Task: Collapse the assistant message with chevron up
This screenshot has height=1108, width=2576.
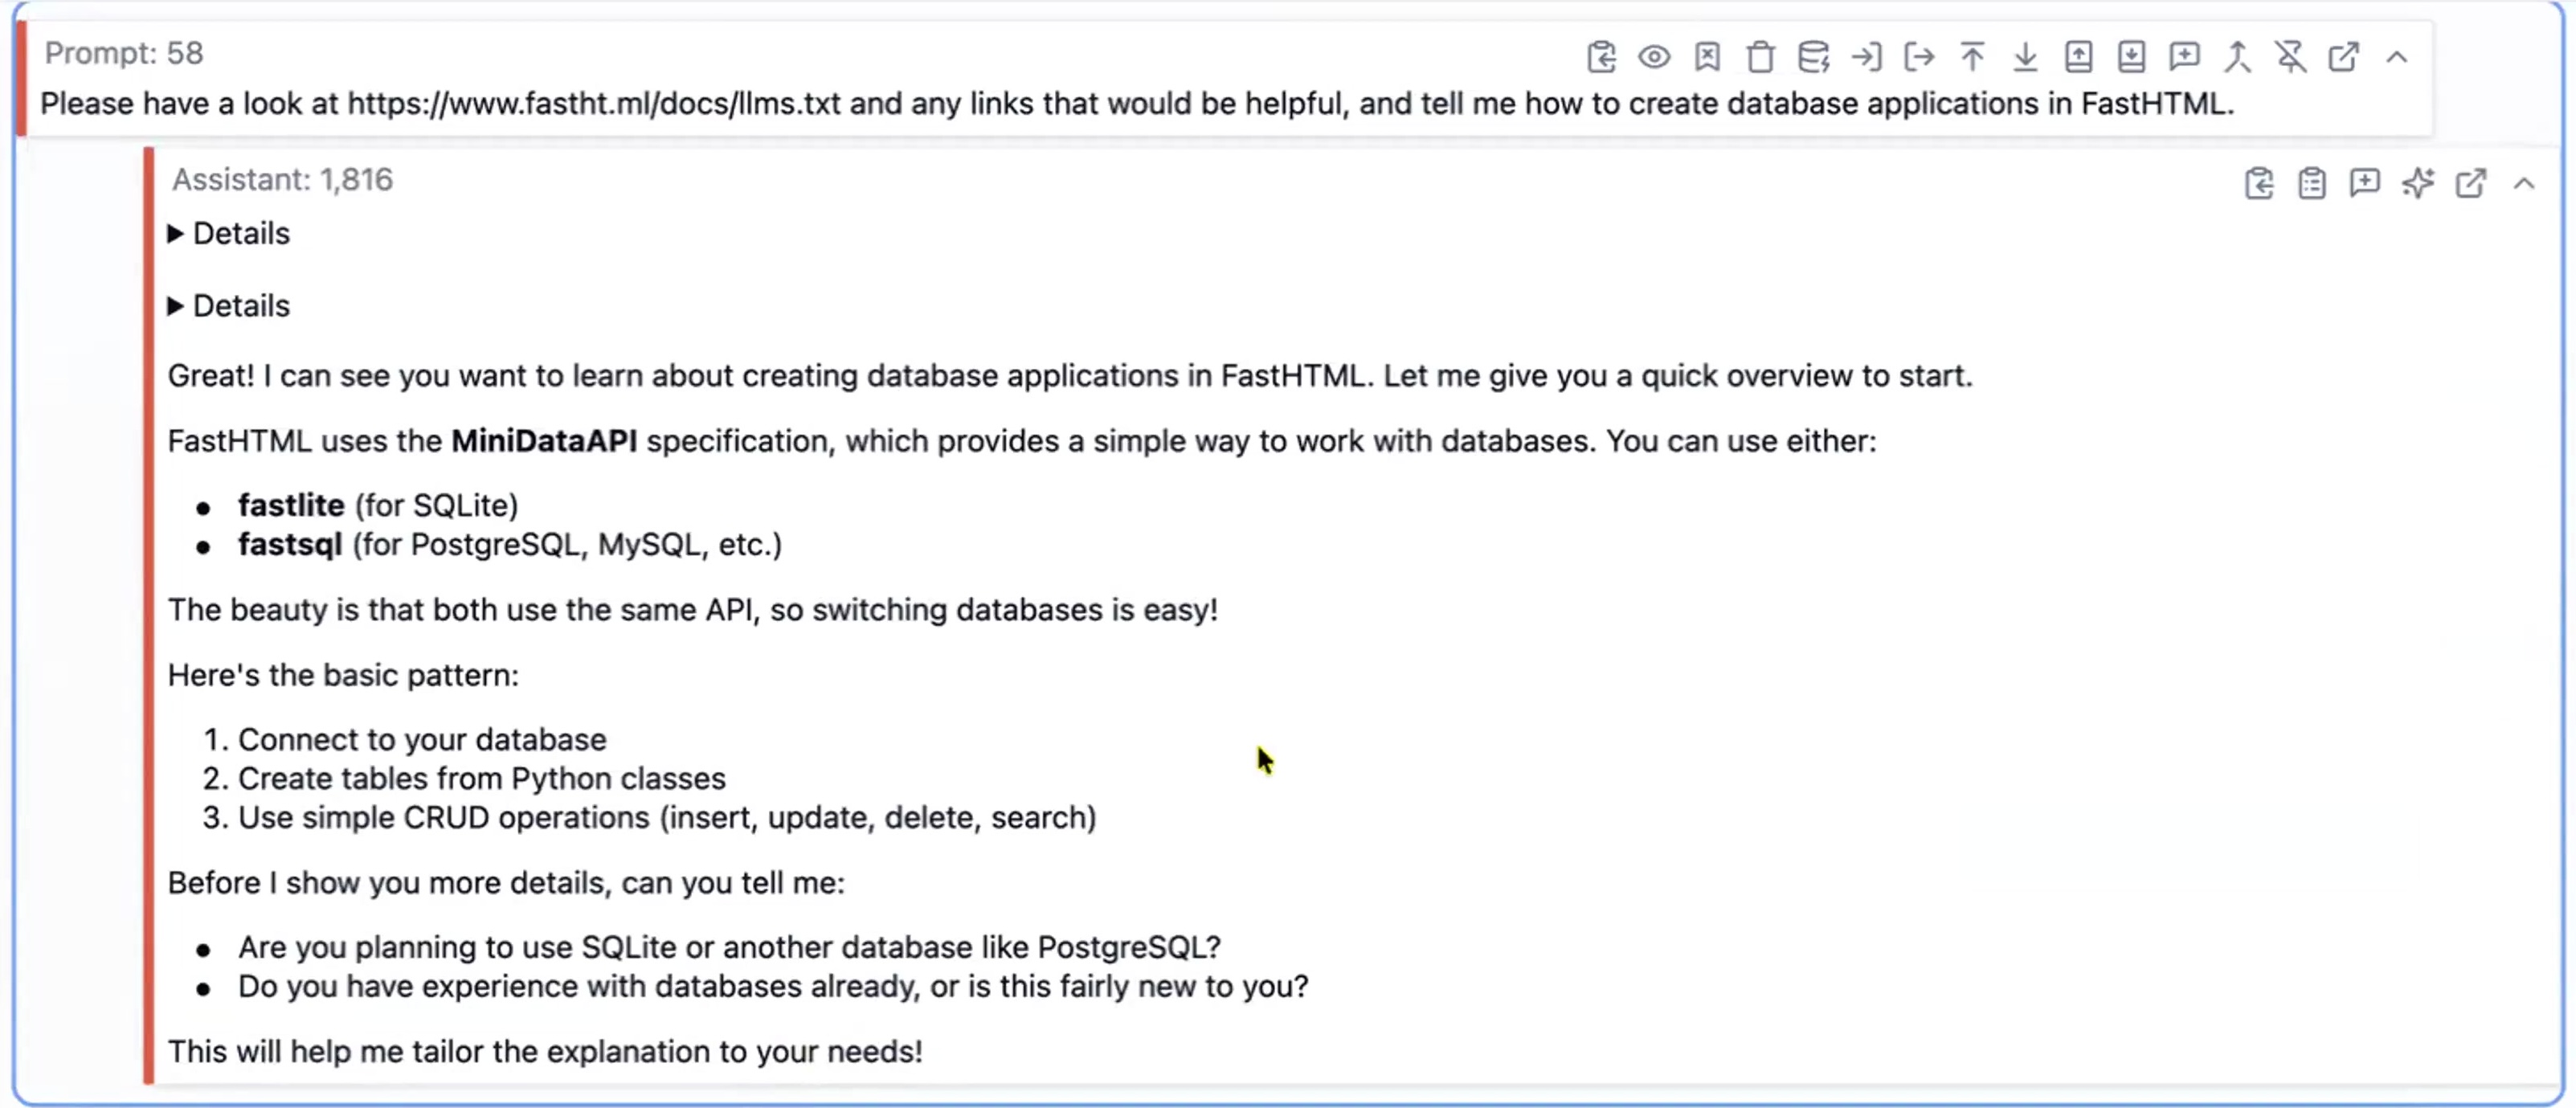Action: click(2523, 184)
